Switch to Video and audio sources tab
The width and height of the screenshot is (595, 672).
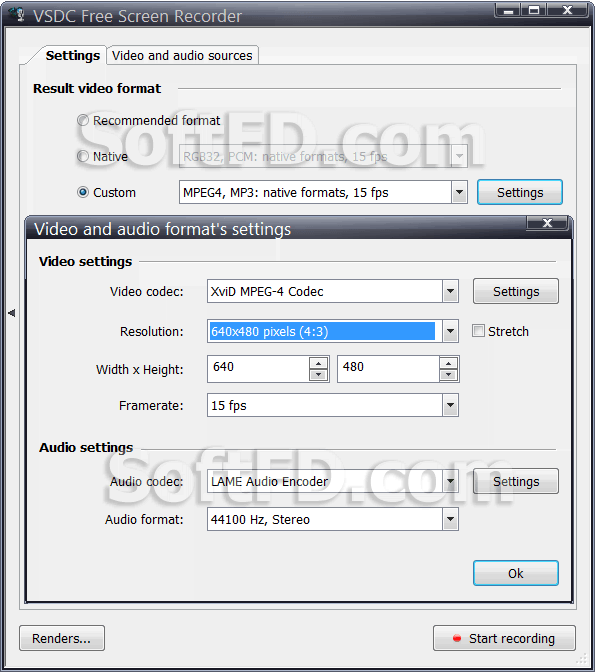coord(182,55)
